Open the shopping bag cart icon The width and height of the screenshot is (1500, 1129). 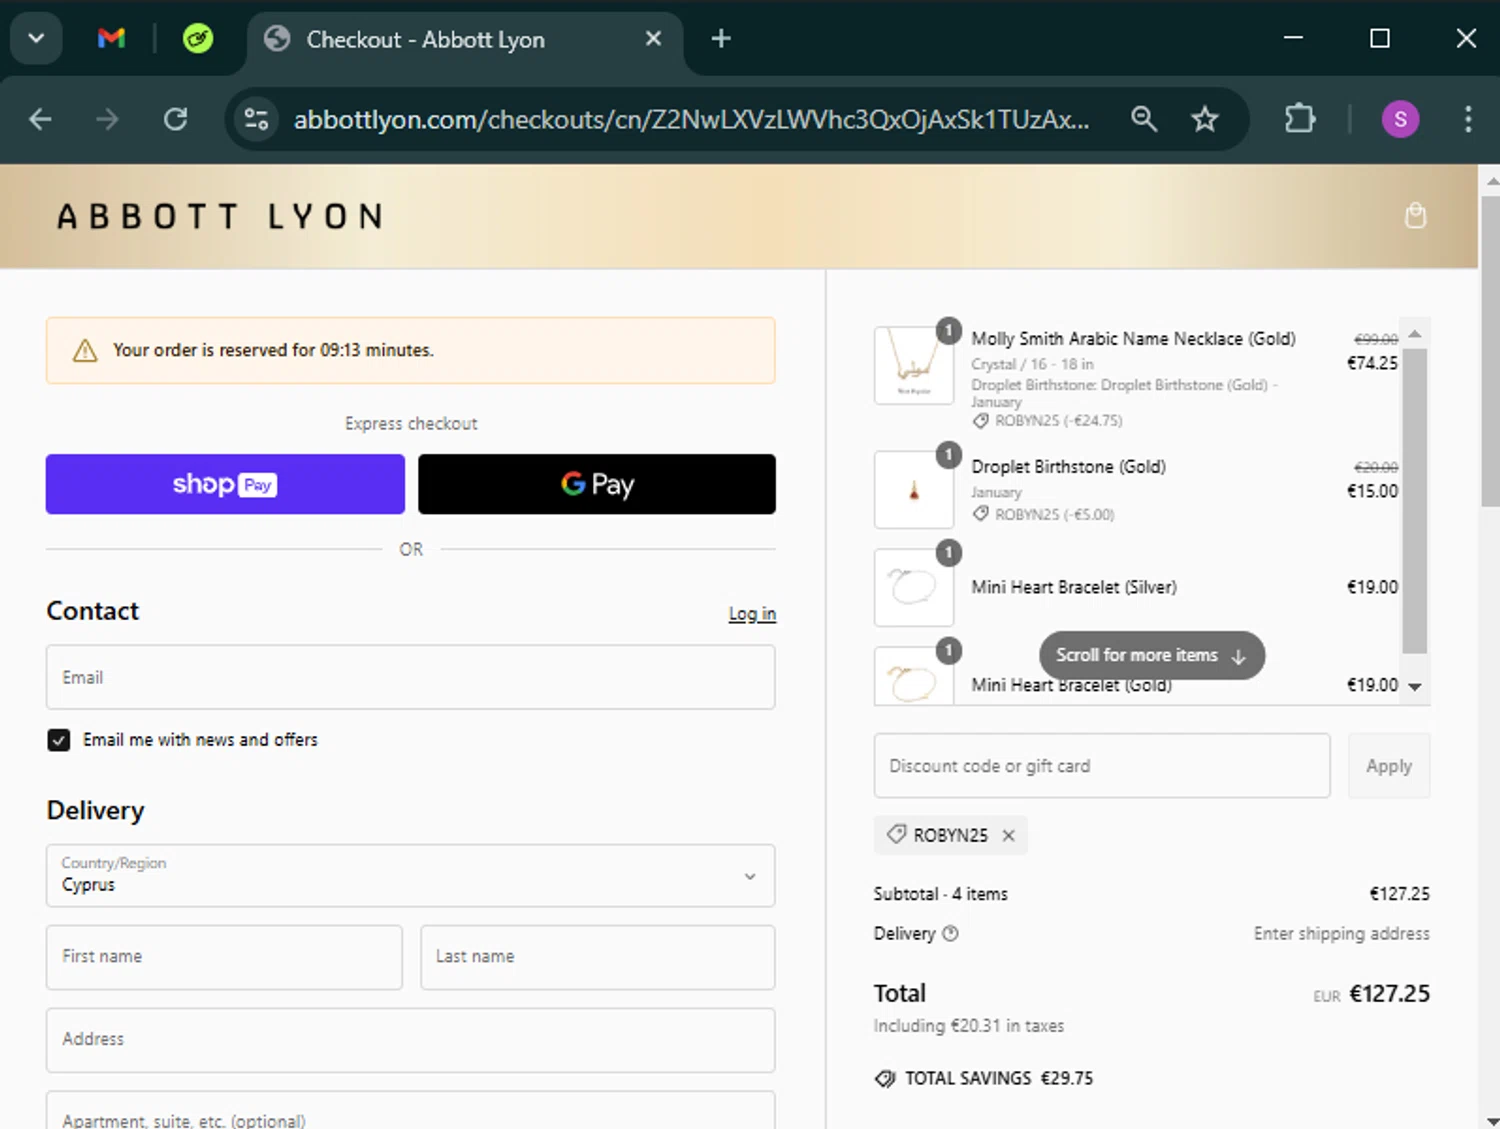(1415, 215)
